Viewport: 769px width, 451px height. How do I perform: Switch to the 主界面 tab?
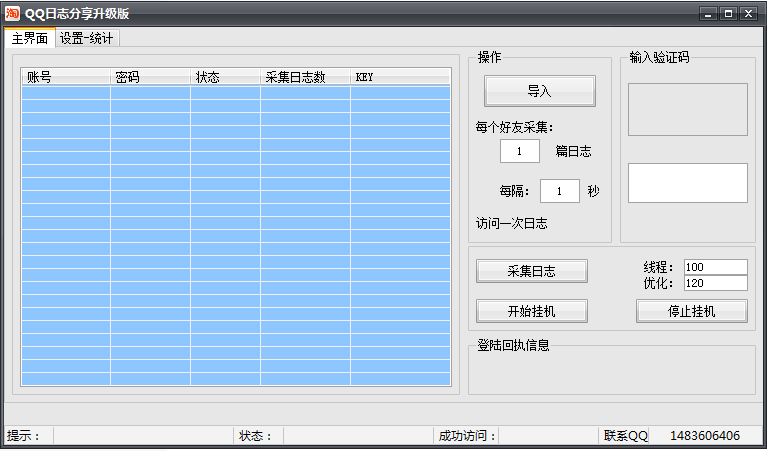(x=30, y=38)
